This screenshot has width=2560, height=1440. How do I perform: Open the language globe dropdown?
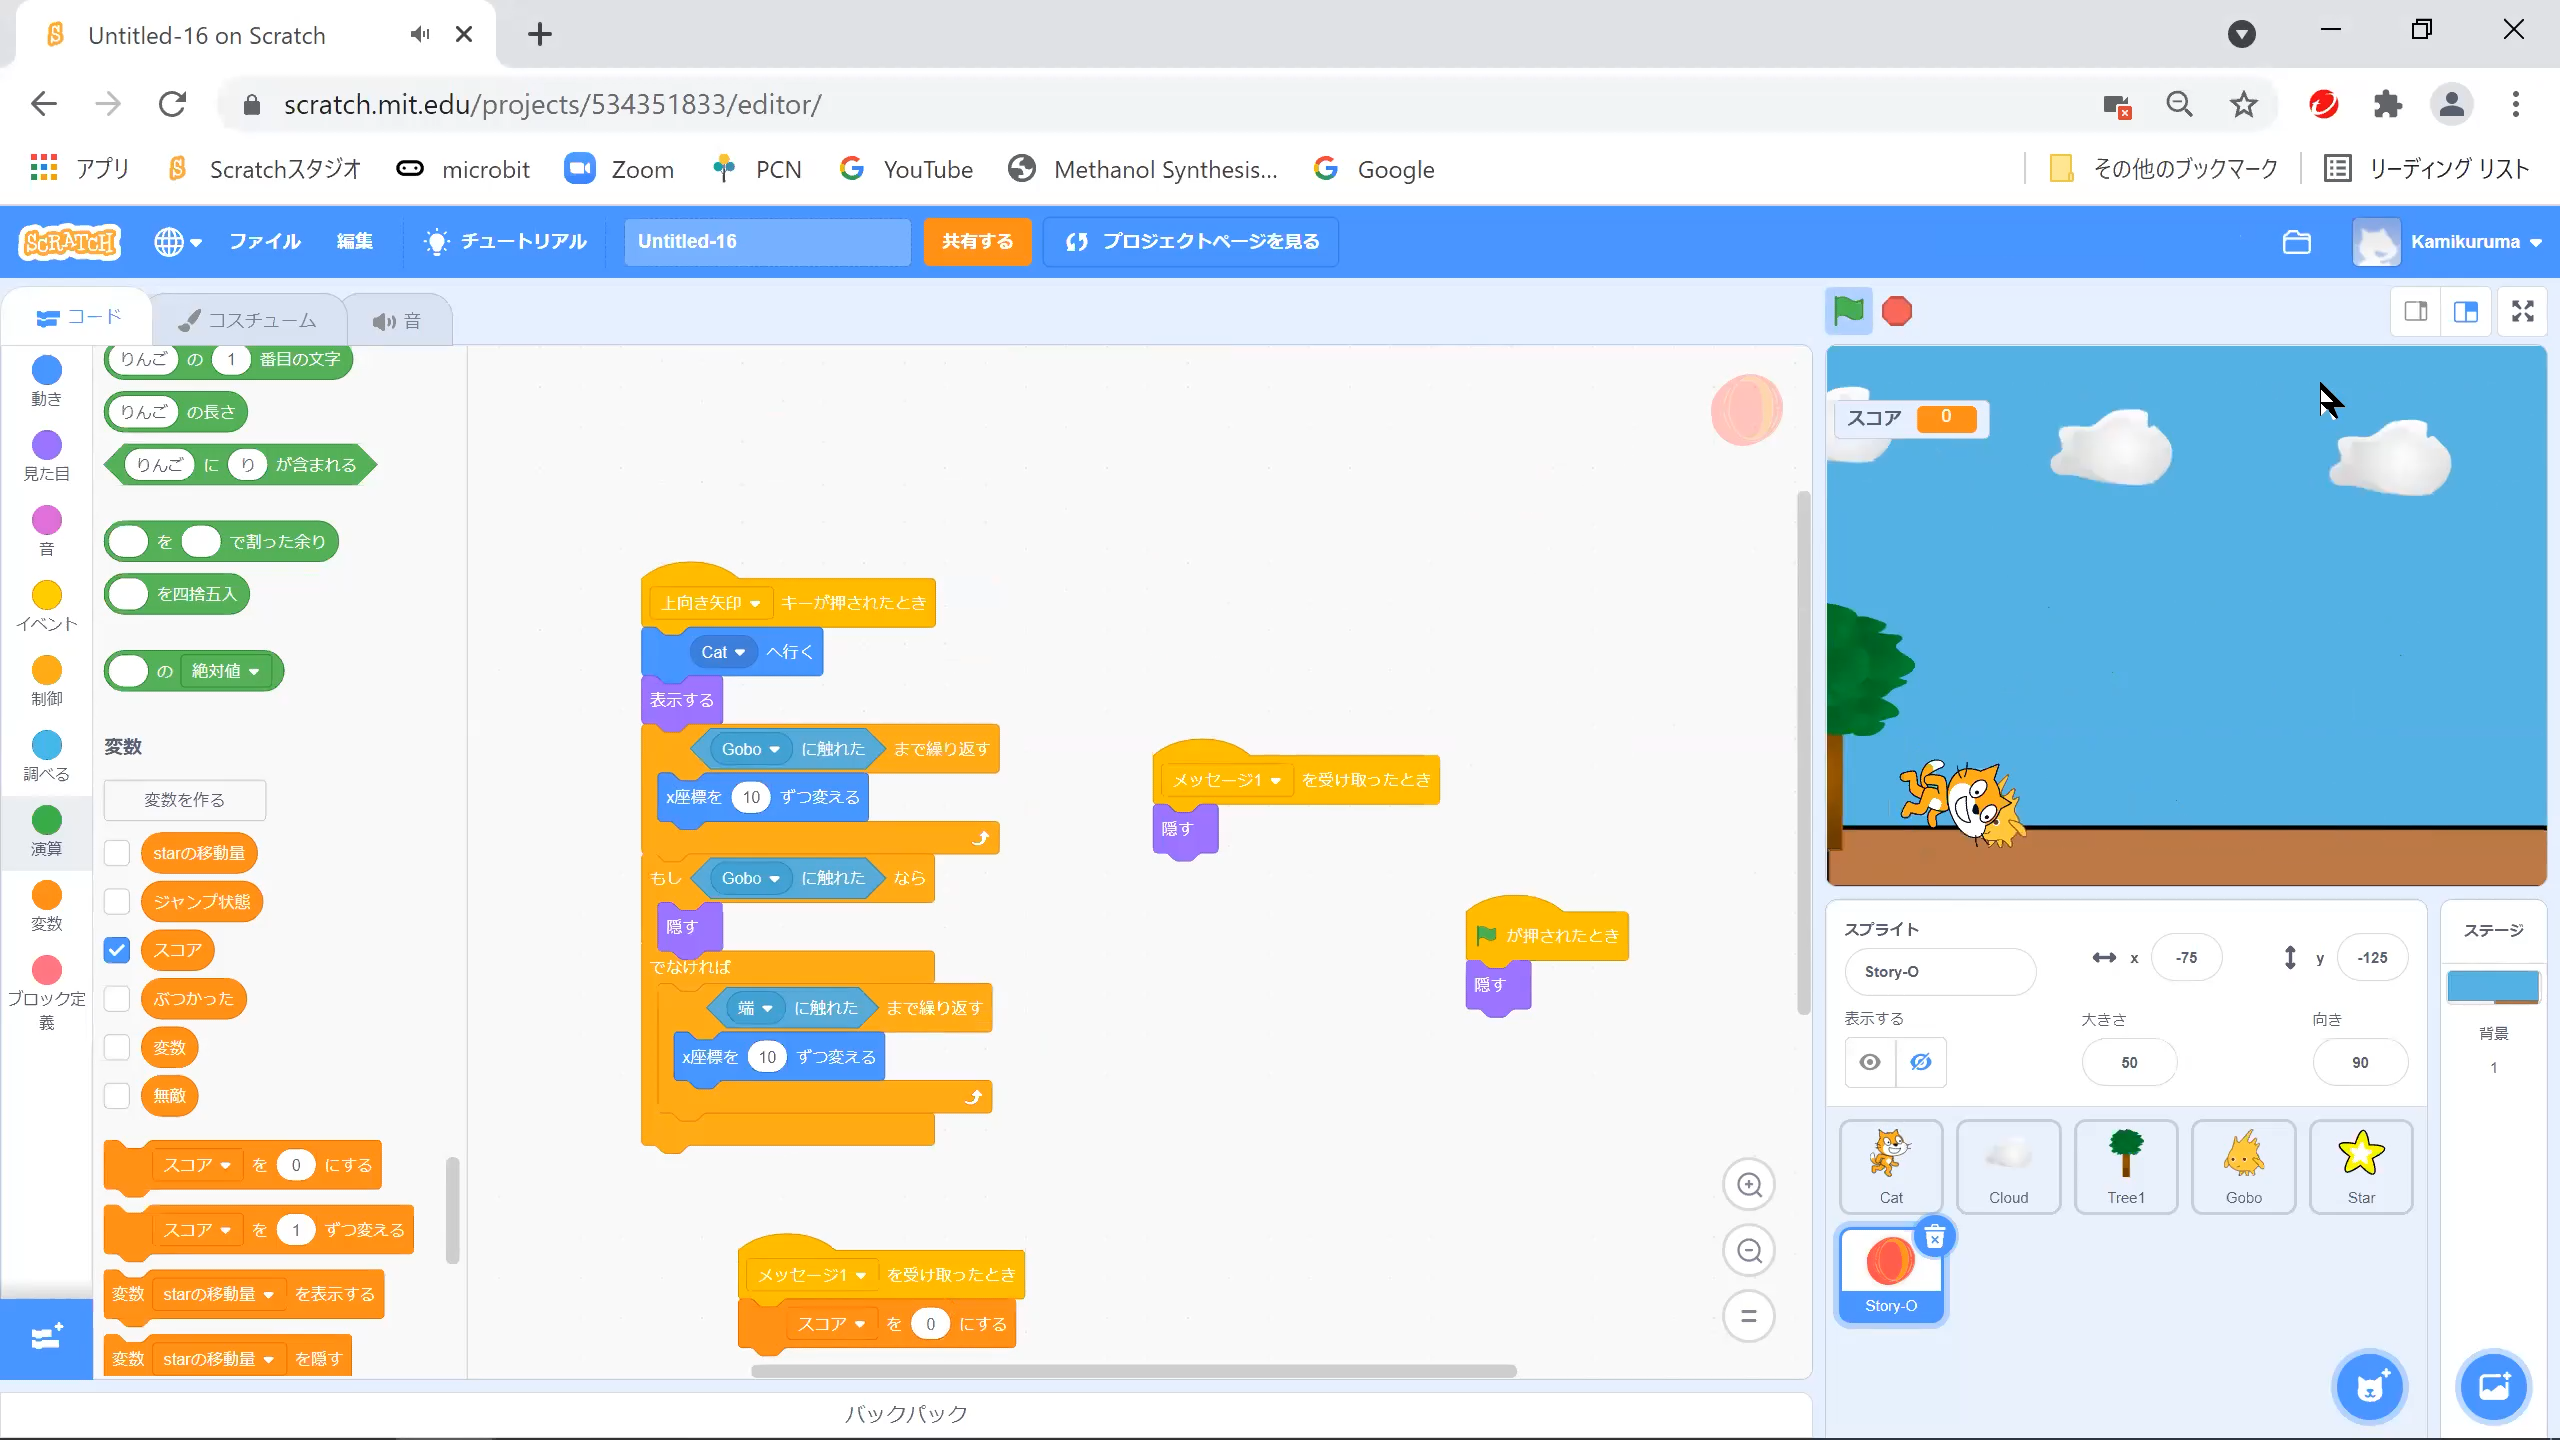point(178,242)
